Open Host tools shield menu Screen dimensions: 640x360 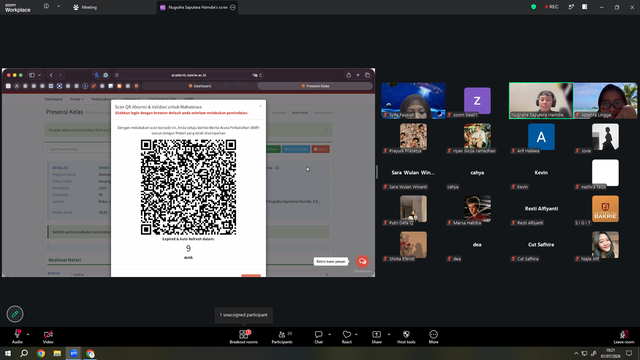[406, 337]
